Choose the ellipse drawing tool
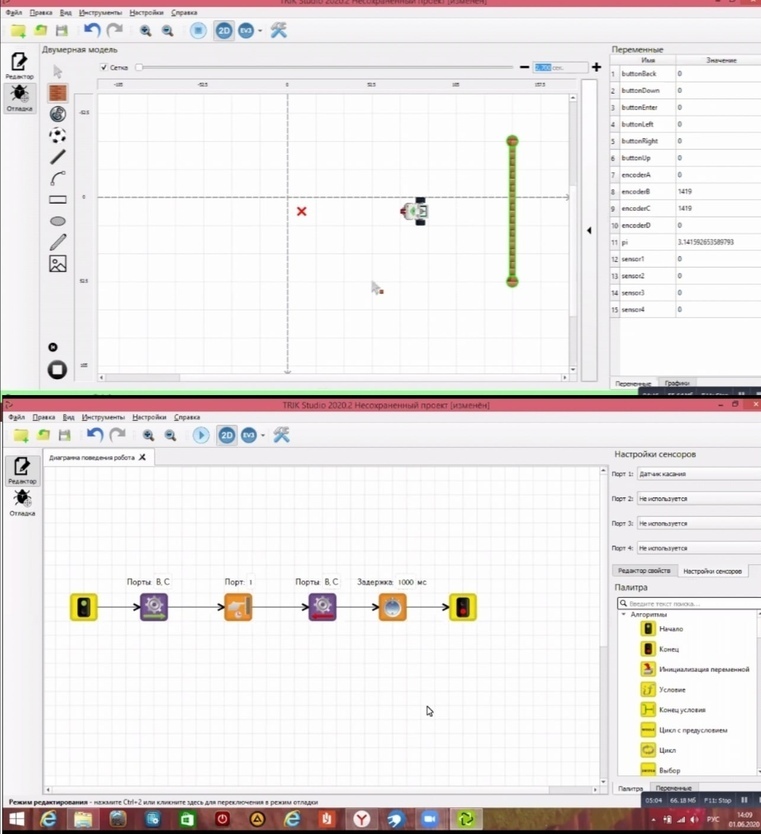 [58, 221]
